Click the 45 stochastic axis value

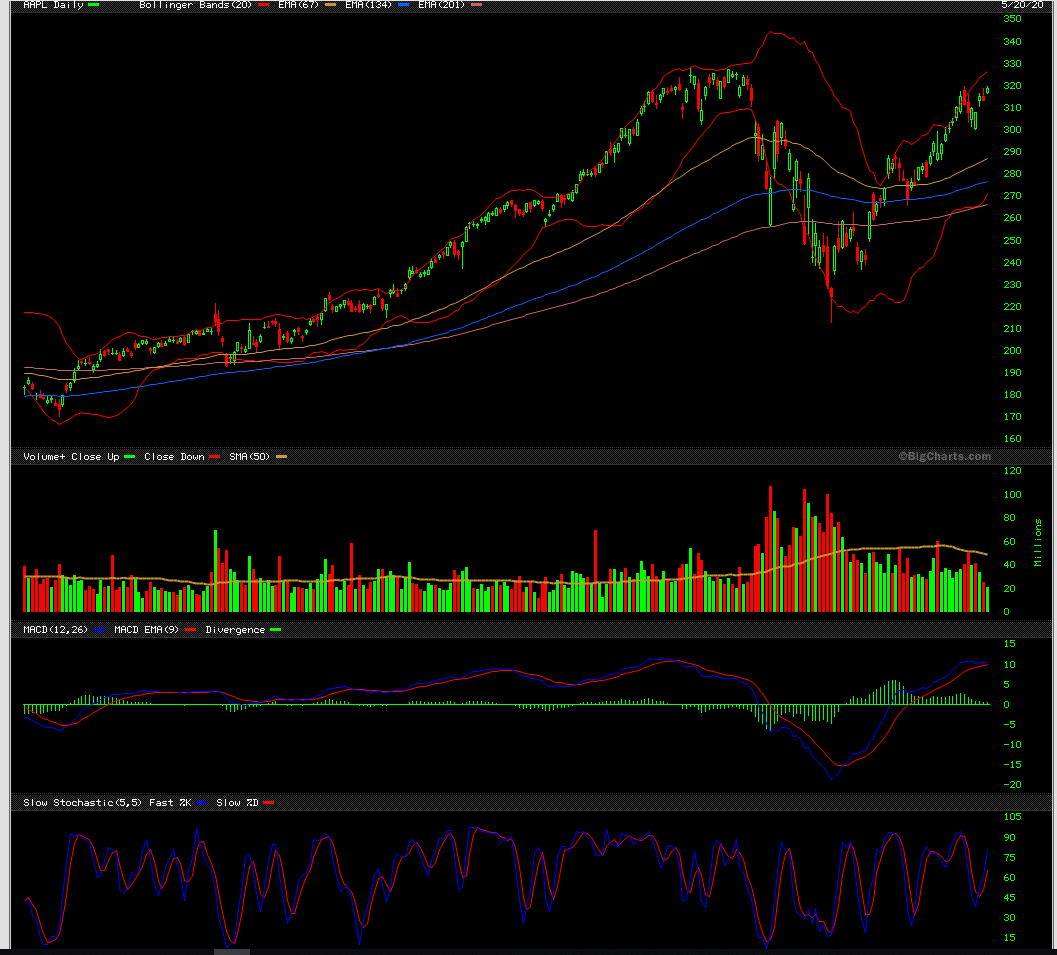1009,898
